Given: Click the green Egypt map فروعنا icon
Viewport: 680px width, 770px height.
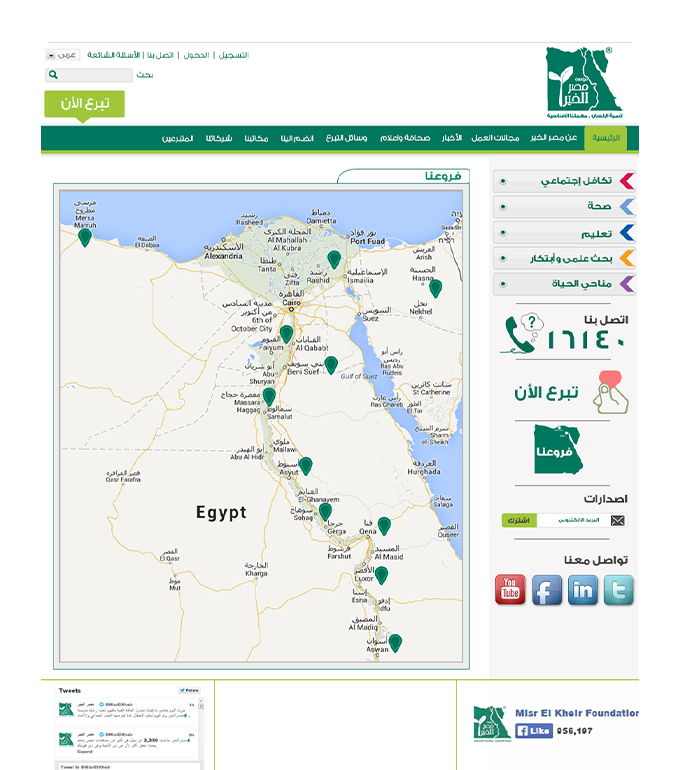Looking at the screenshot, I should click(558, 450).
